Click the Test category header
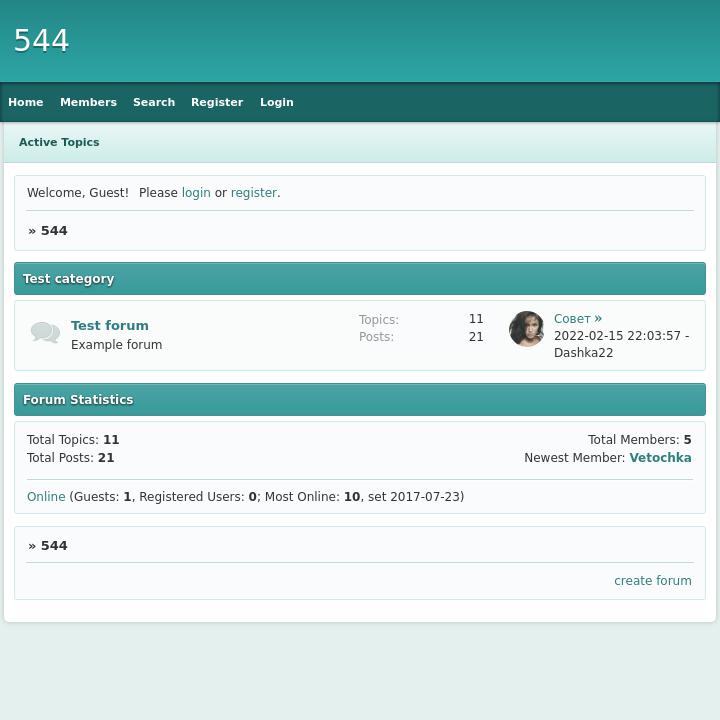 (x=69, y=279)
